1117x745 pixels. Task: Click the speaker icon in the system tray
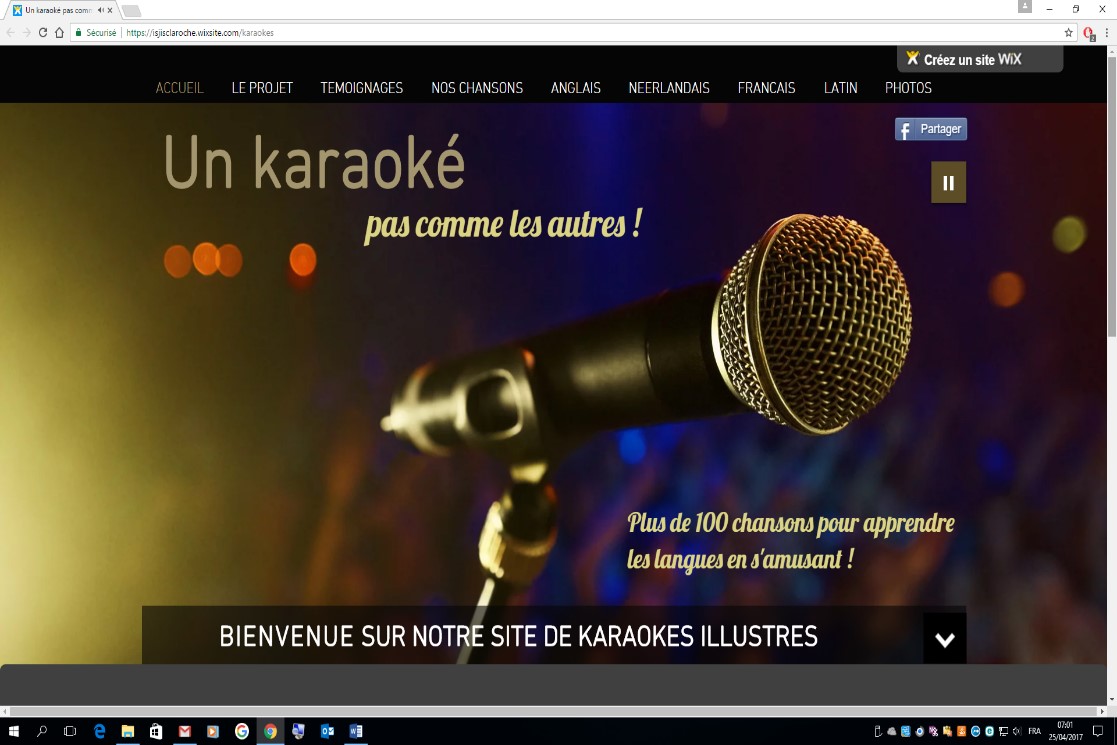coord(1017,731)
